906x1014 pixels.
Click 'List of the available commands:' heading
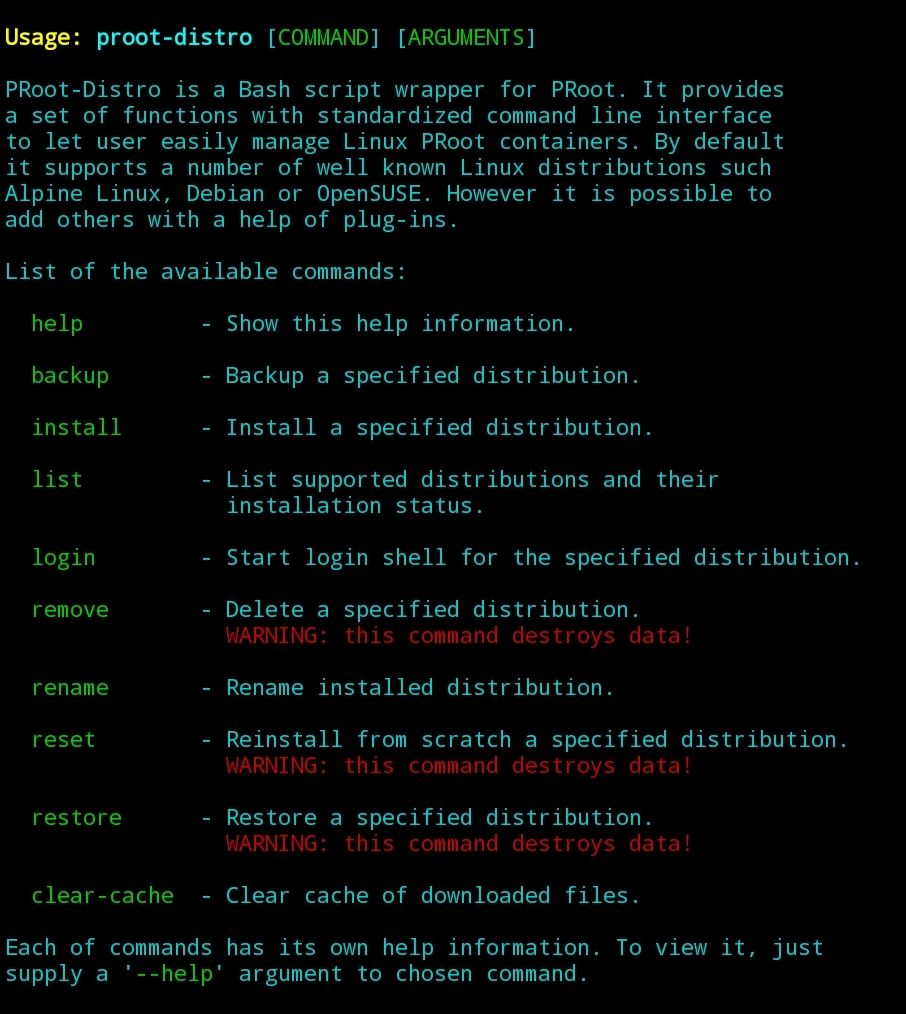click(x=206, y=272)
